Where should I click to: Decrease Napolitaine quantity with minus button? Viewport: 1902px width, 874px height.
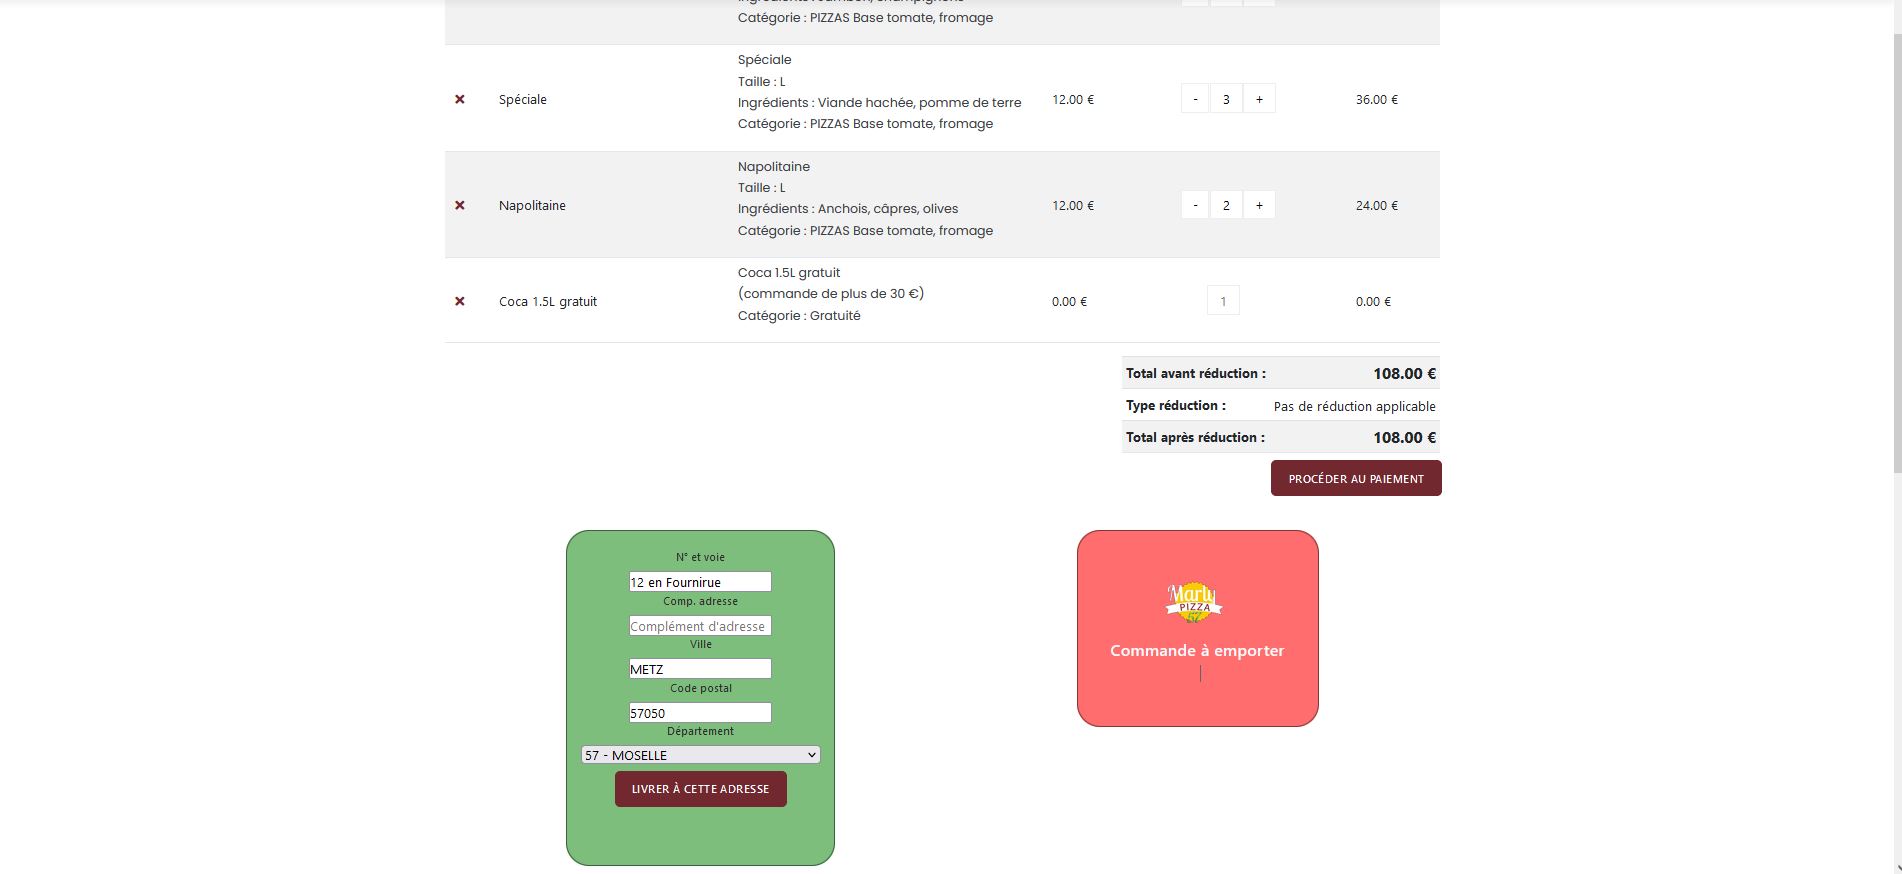[x=1195, y=205]
